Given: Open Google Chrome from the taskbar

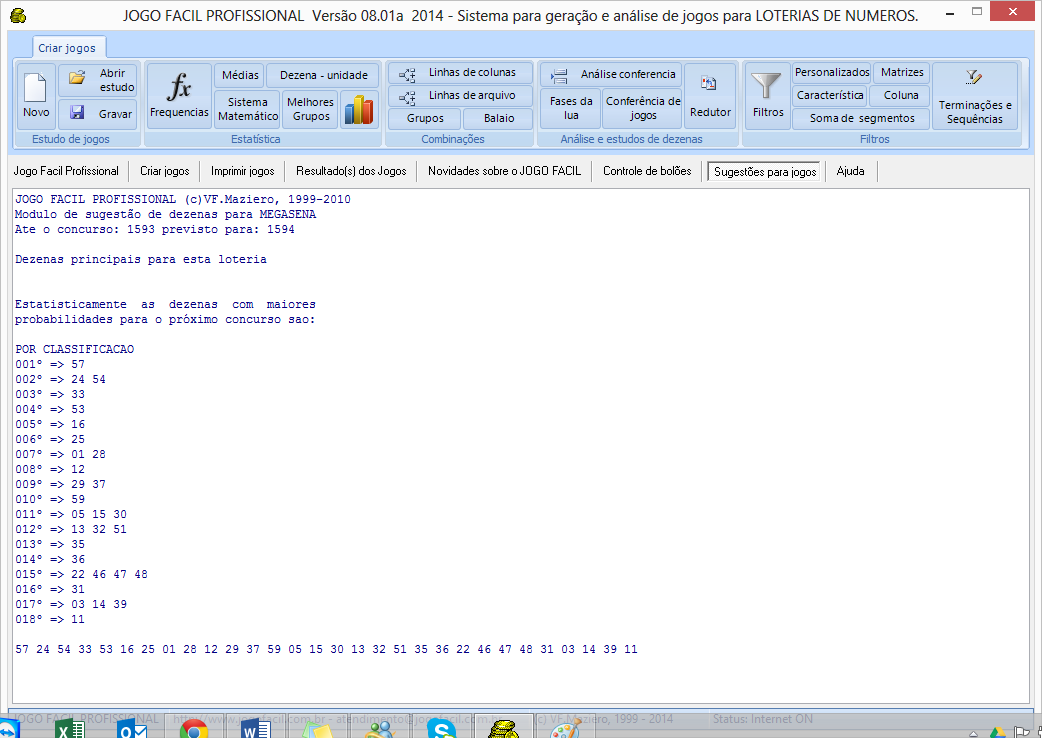Looking at the screenshot, I should [x=193, y=729].
